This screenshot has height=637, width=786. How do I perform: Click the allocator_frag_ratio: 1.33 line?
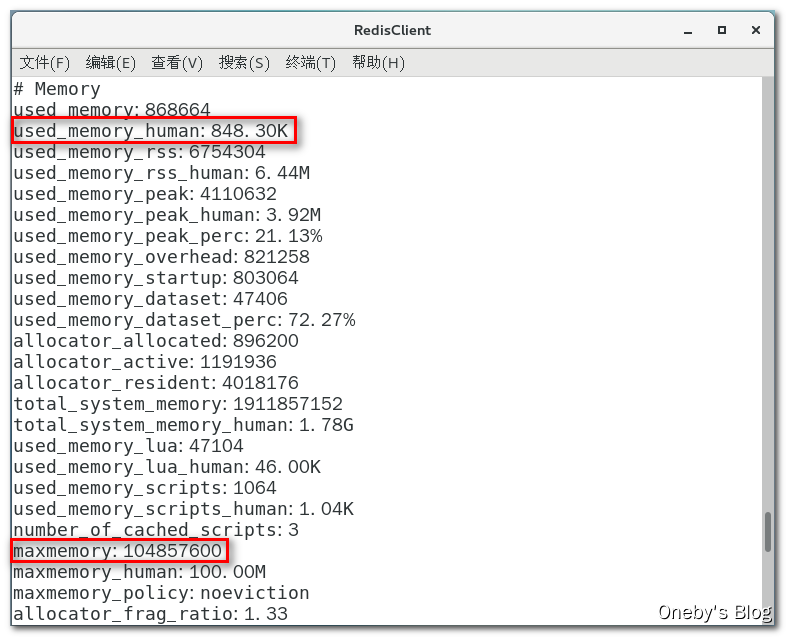[150, 614]
